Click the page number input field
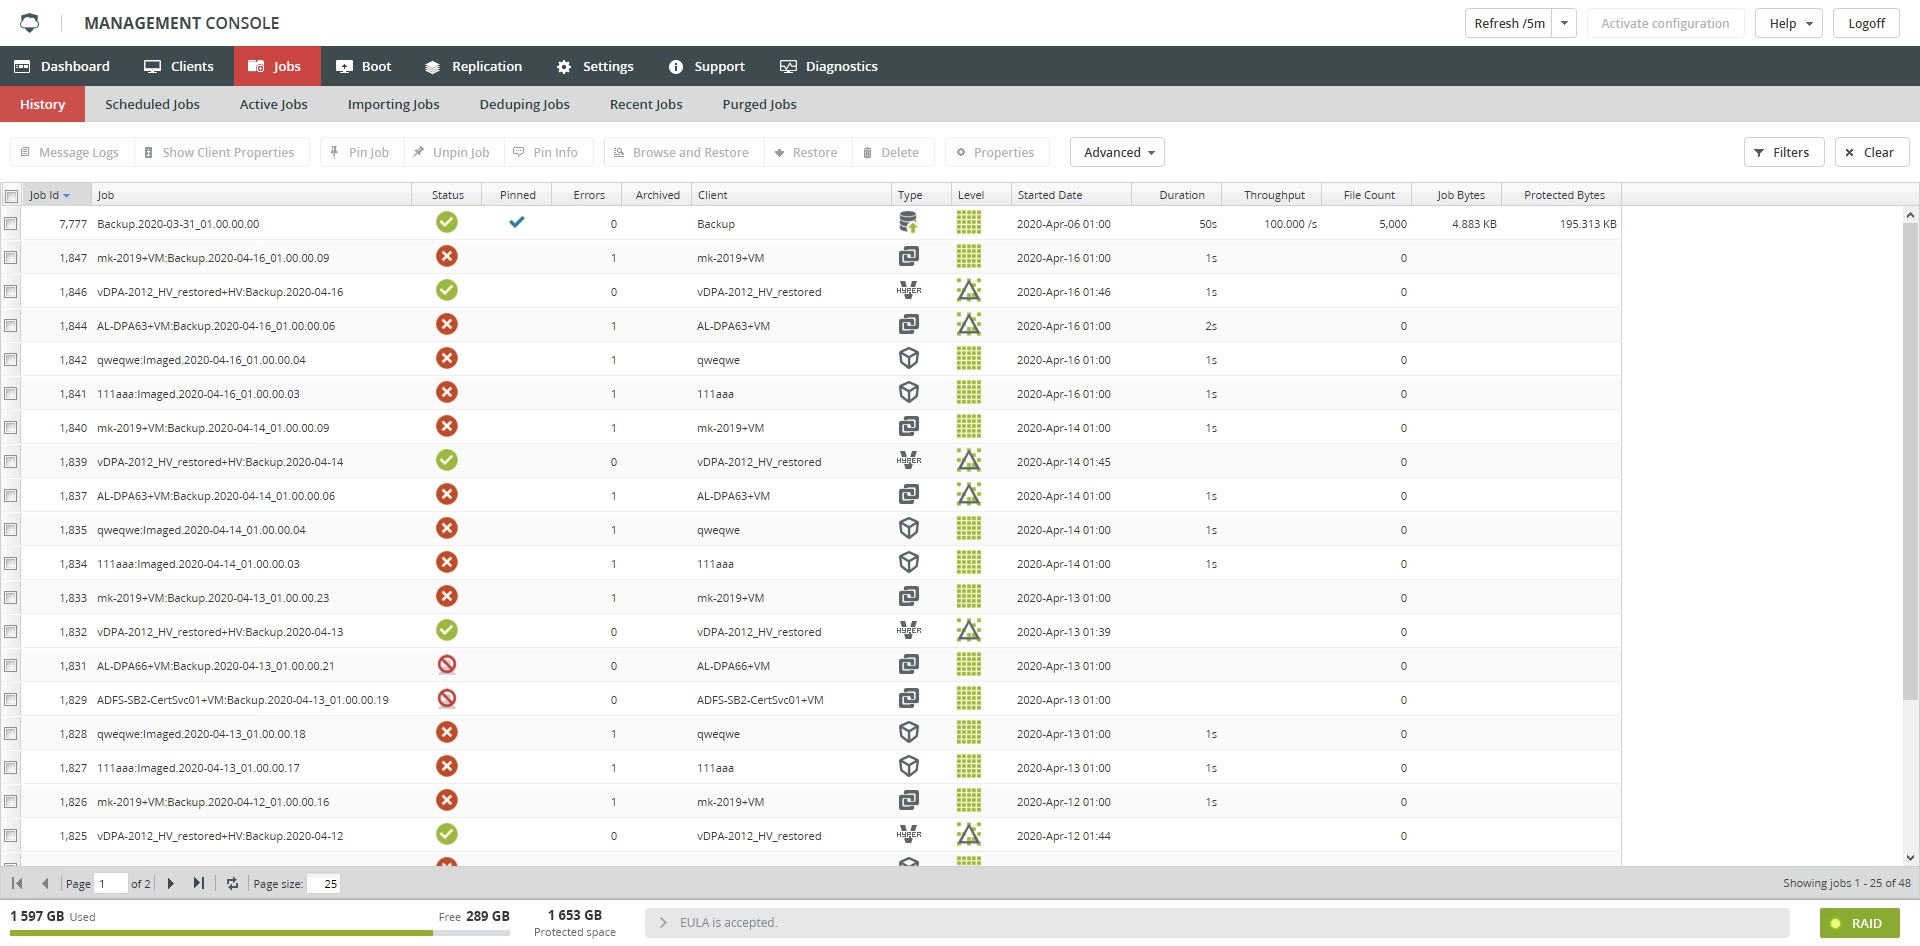This screenshot has height=946, width=1920. click(x=110, y=883)
